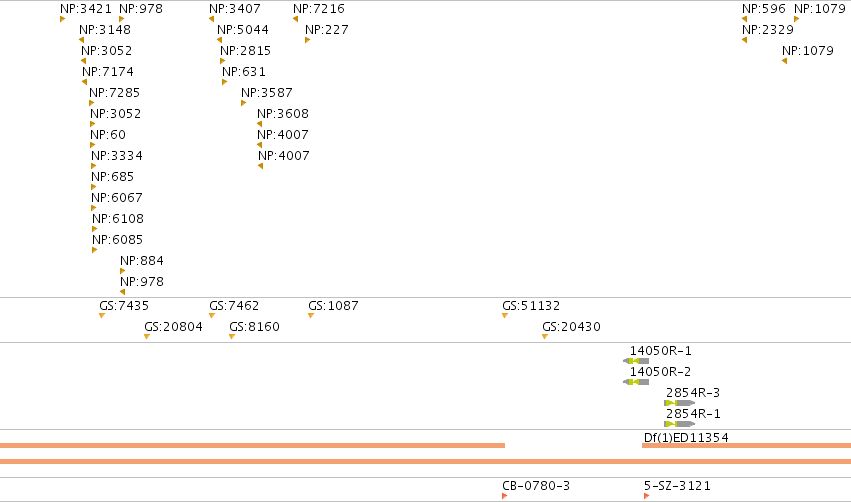
Task: Select the long unbroken orange deficiency bar
Action: [x=426, y=462]
